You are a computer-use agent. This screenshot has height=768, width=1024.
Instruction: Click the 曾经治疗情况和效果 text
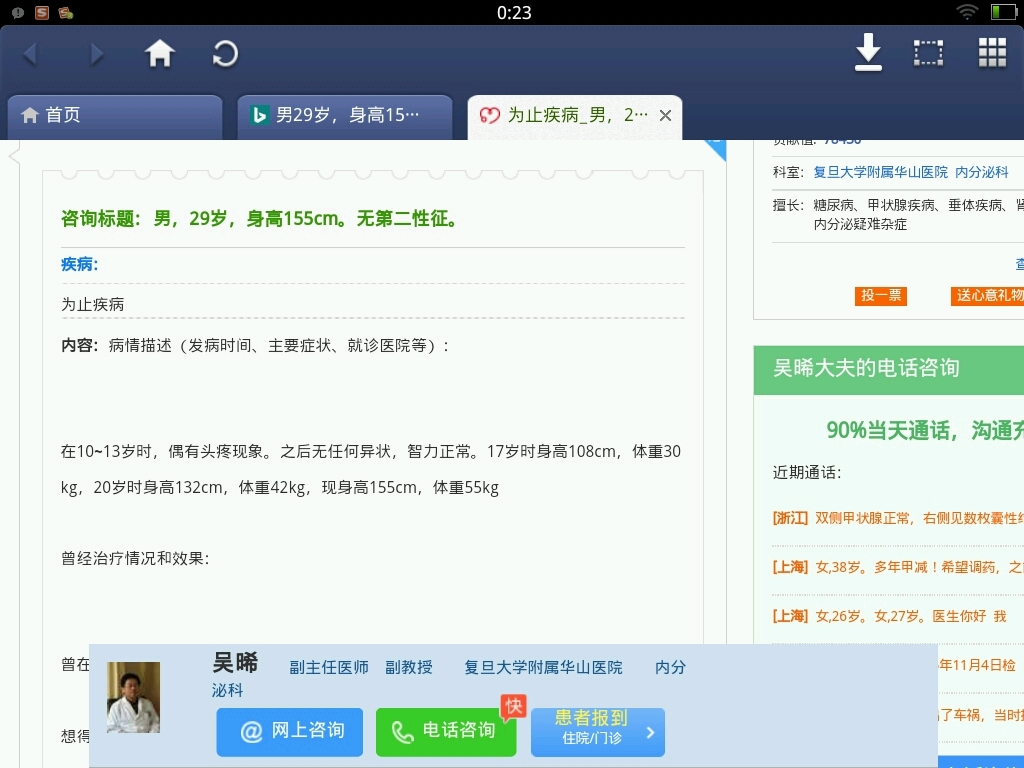point(135,558)
